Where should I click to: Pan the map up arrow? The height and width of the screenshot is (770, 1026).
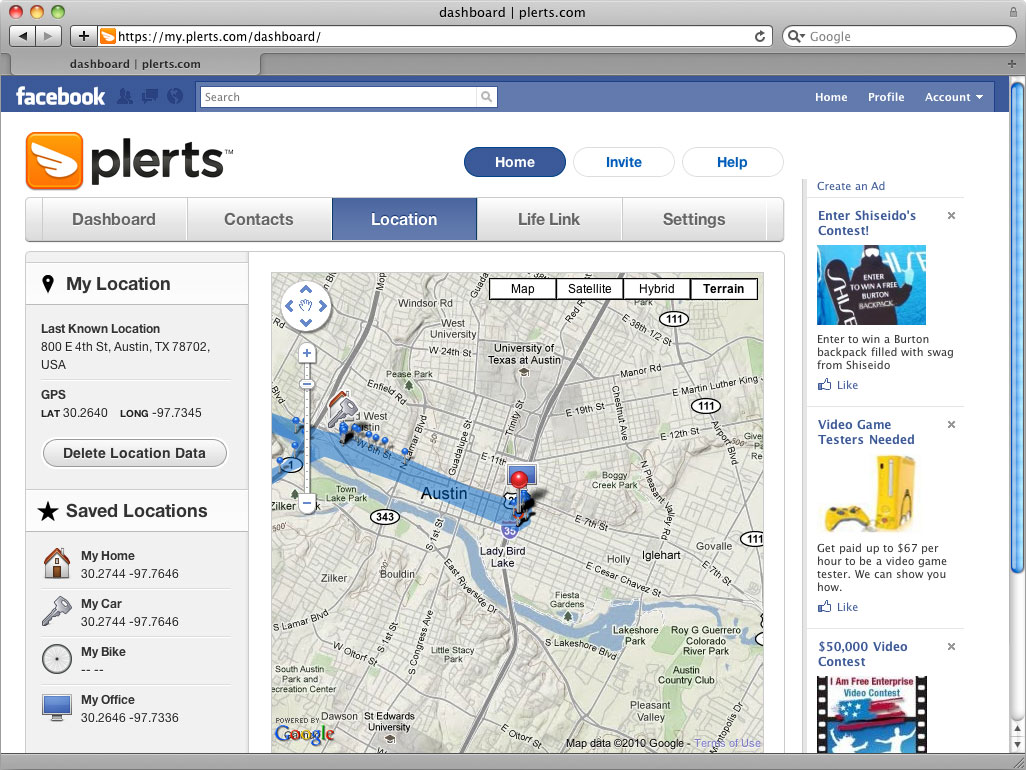(x=306, y=289)
